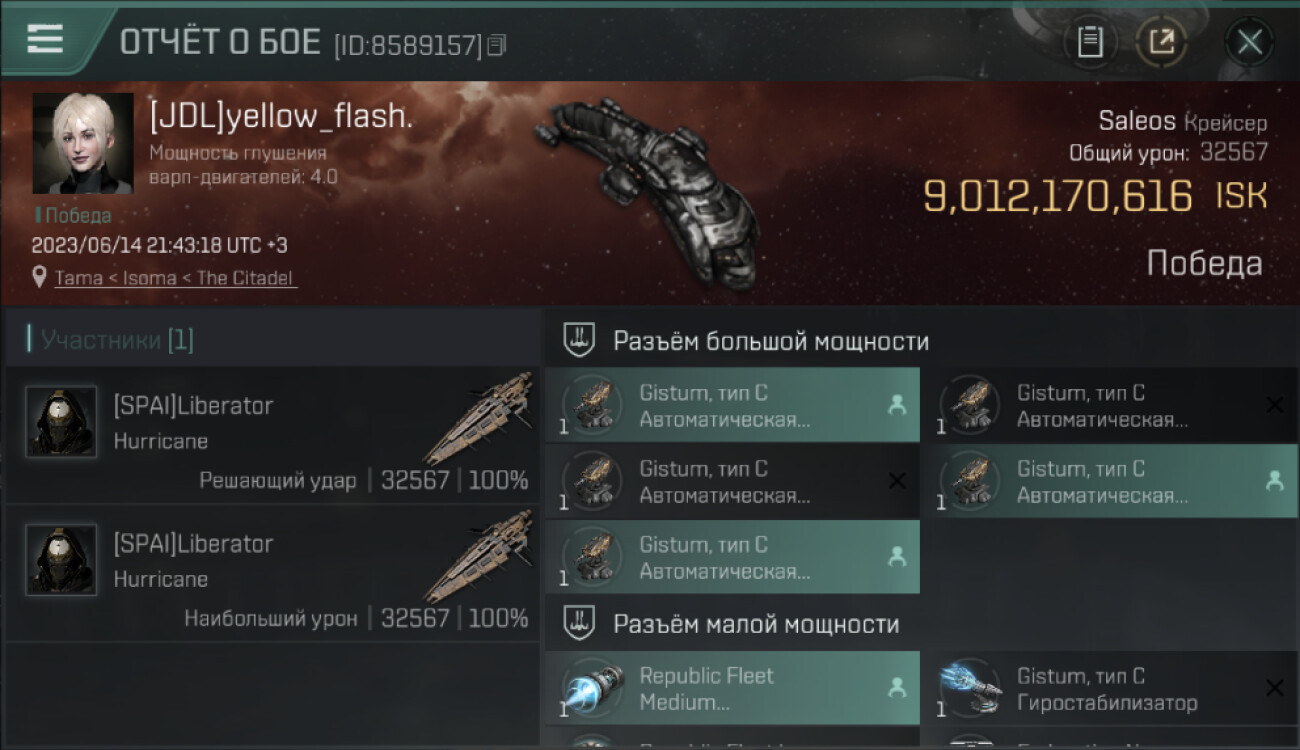Toggle X mark on Gistum Гиростабилизатор module
This screenshot has width=1300, height=750.
click(1274, 688)
